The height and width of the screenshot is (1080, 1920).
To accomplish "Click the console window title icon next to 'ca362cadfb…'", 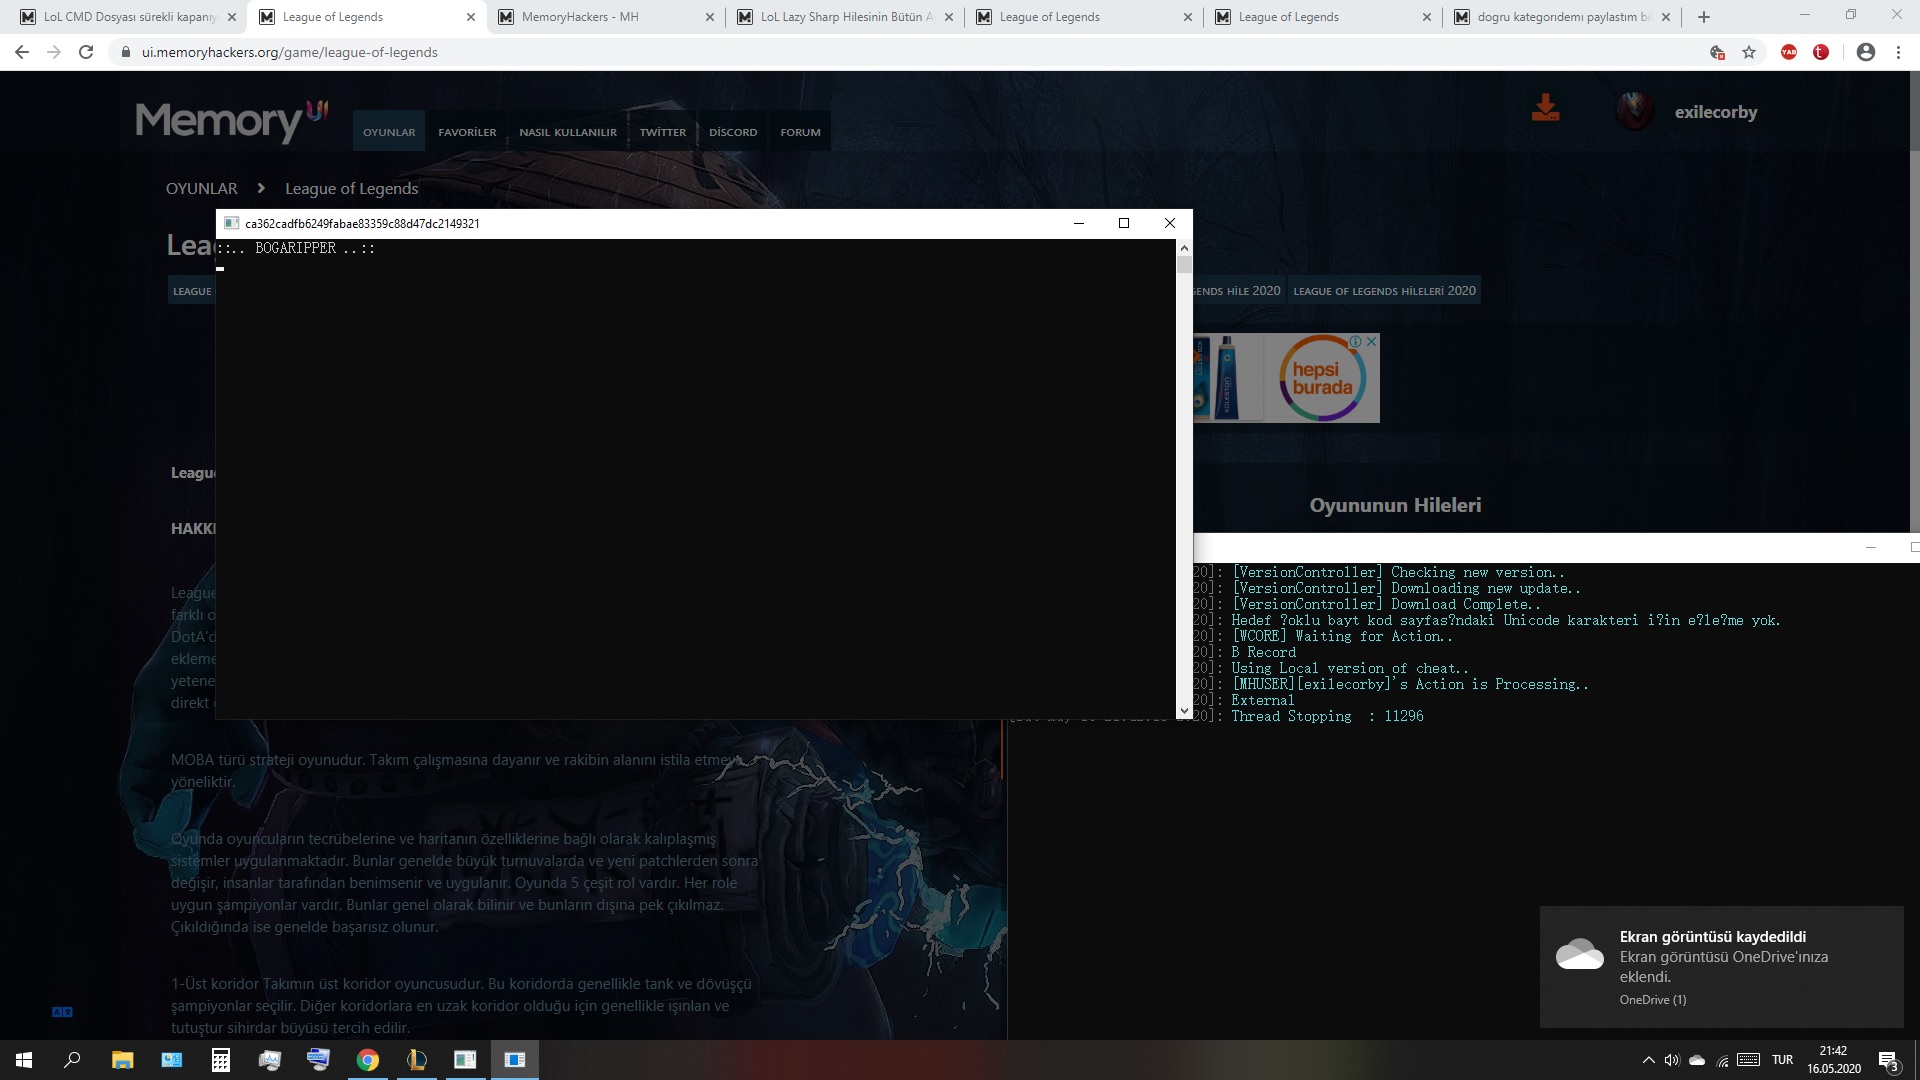I will [x=231, y=224].
